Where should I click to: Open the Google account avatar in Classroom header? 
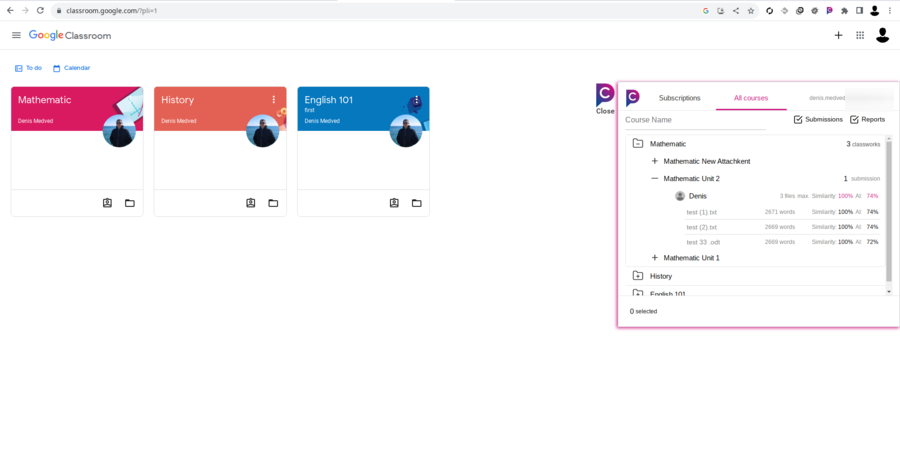pos(882,35)
